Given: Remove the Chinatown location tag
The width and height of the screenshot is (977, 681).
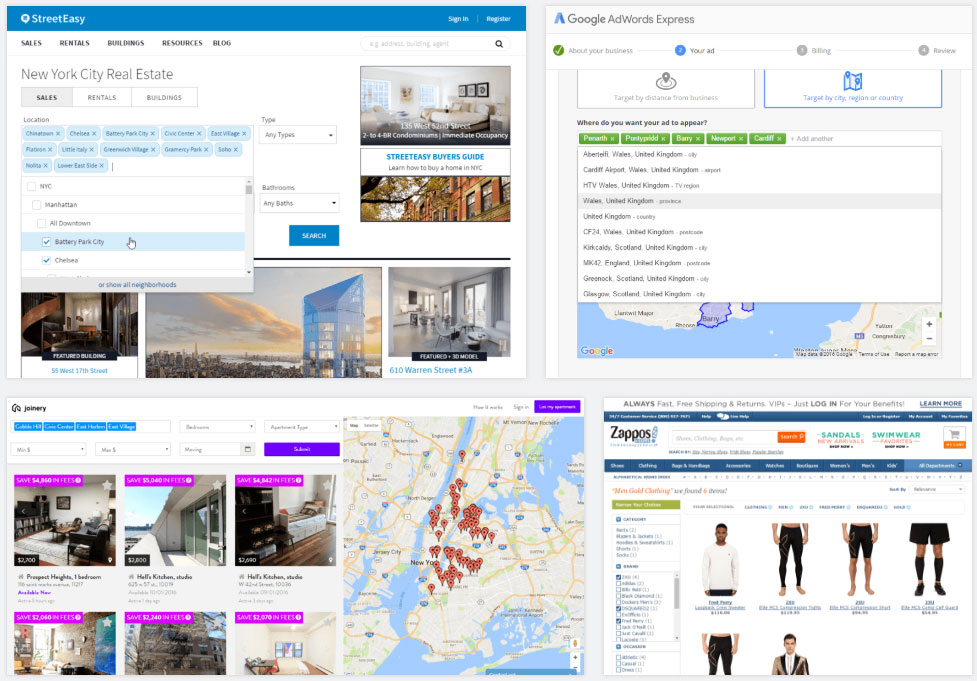Looking at the screenshot, I should pos(58,133).
